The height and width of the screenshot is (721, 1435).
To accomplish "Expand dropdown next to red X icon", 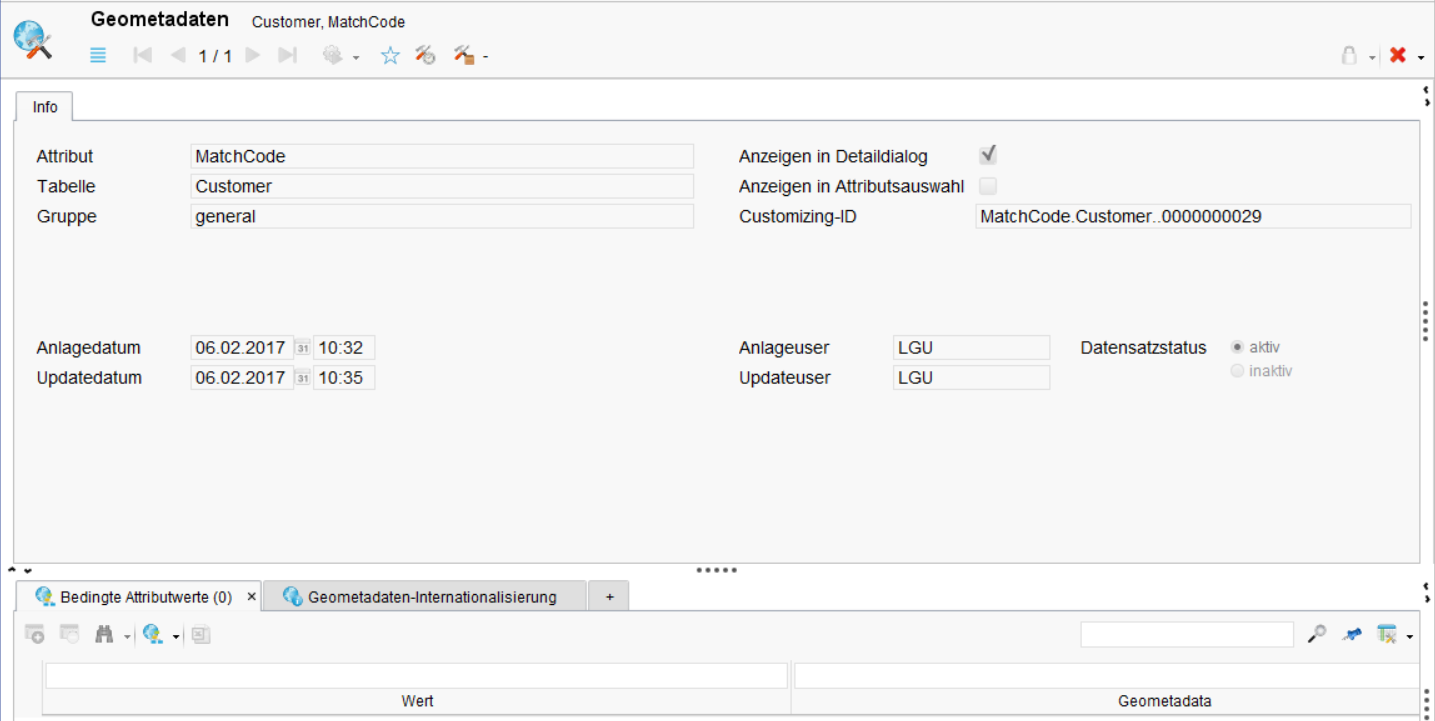I will click(1421, 58).
